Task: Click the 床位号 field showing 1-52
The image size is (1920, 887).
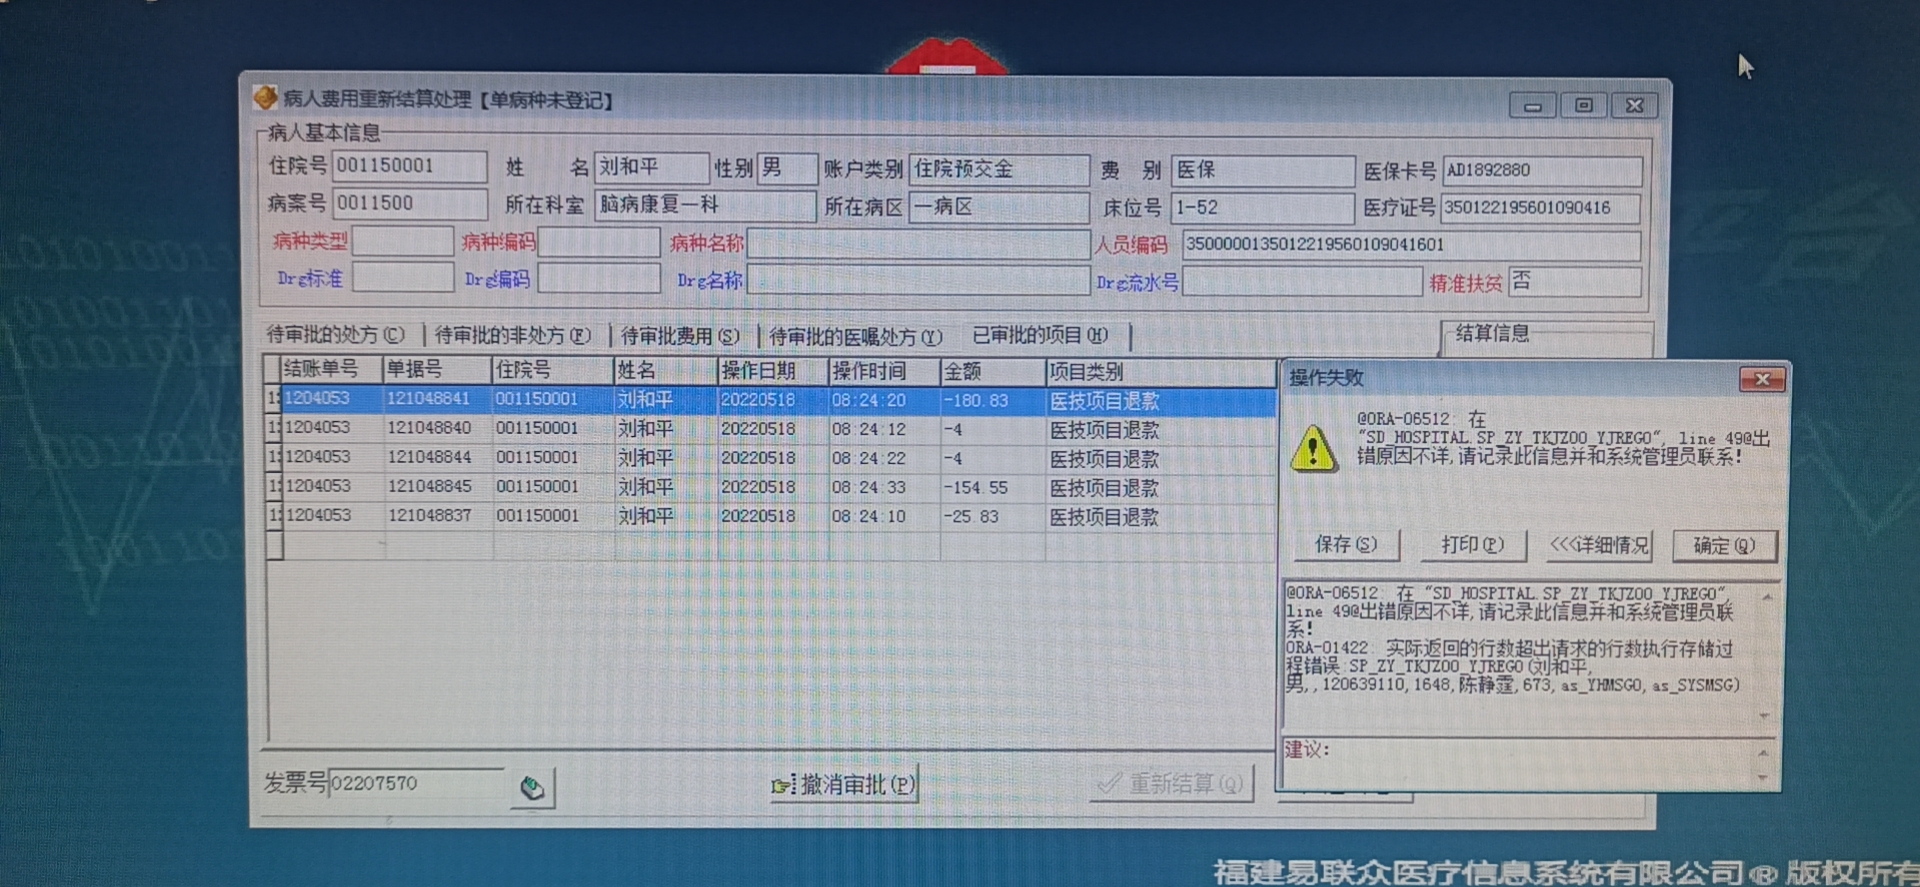Action: 1263,208
